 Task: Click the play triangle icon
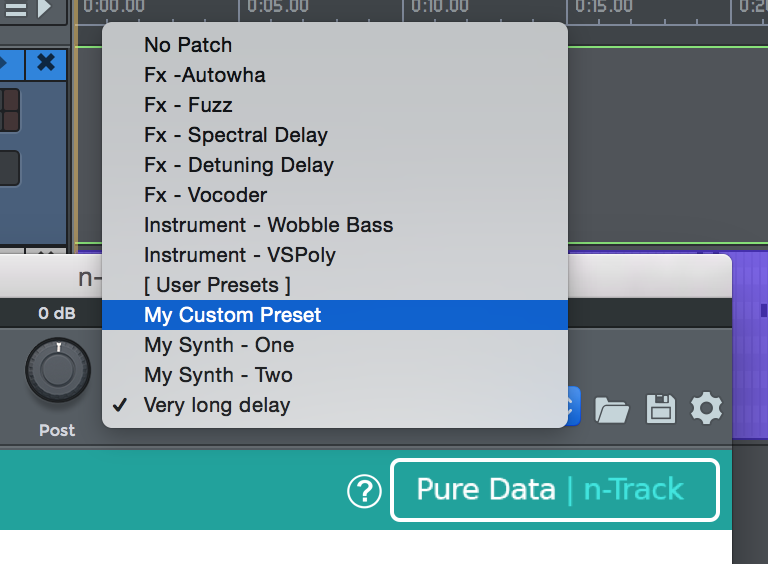[x=45, y=8]
